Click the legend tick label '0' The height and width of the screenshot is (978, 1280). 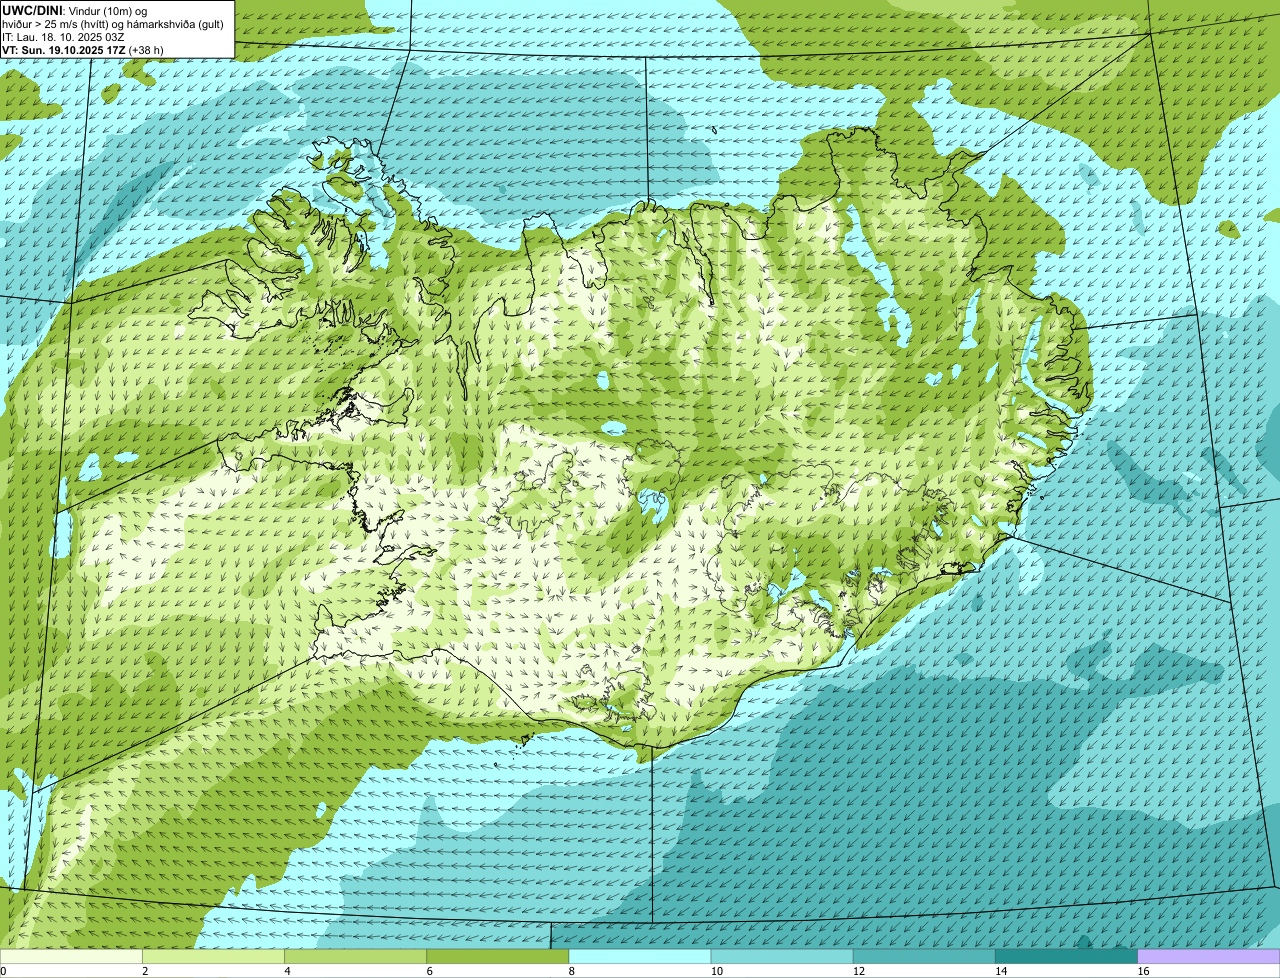pos(3,971)
